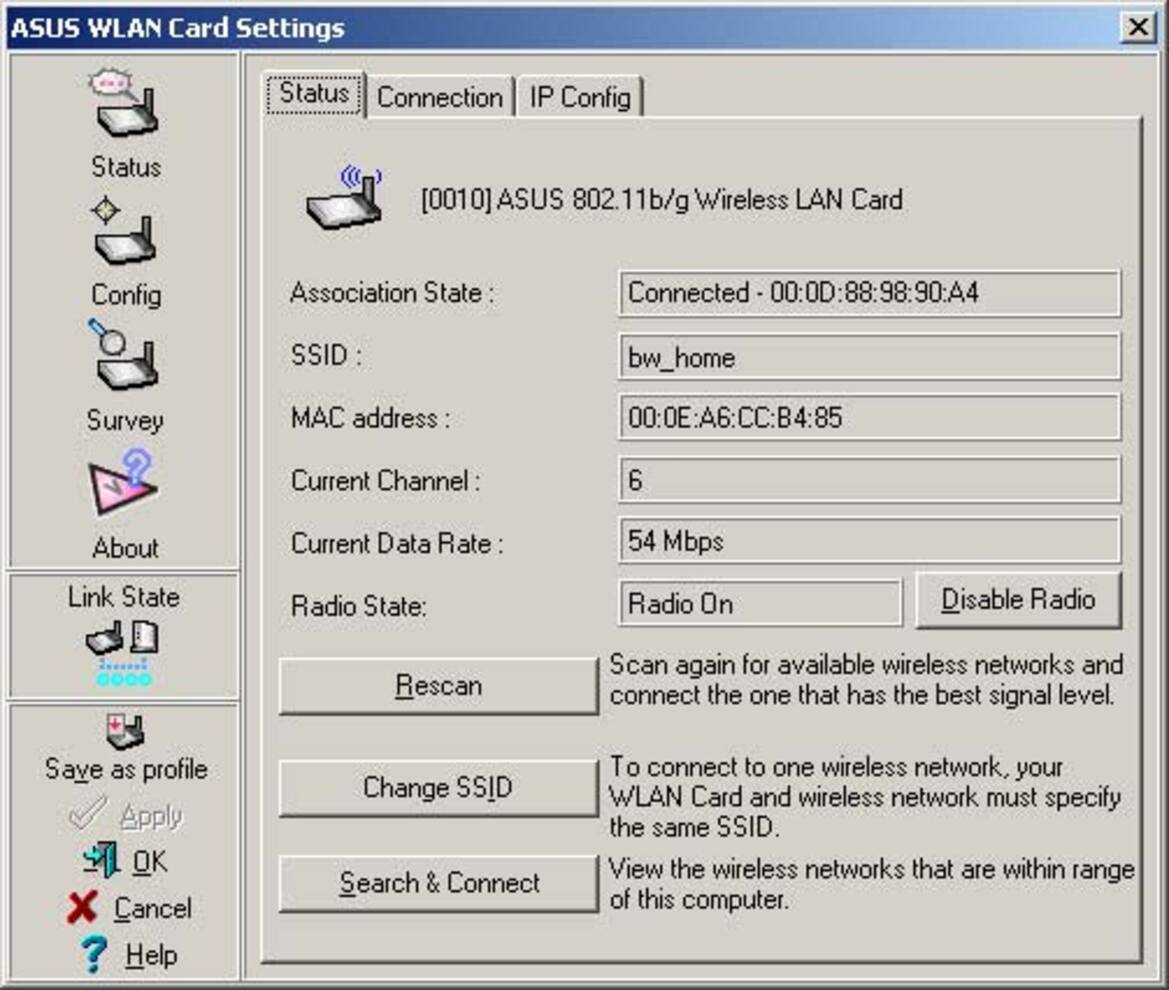Viewport: 1169px width, 990px height.
Task: Click the OK text label
Action: (x=150, y=862)
